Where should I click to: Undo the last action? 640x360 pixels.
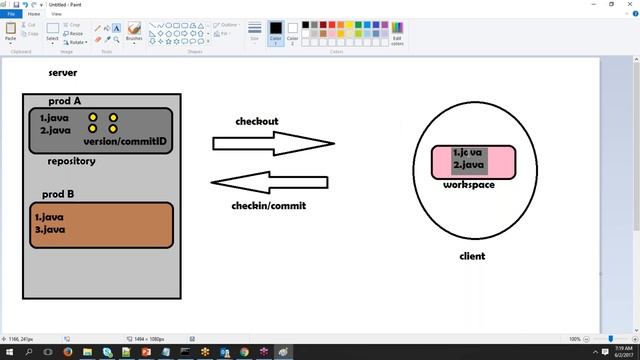point(25,4)
